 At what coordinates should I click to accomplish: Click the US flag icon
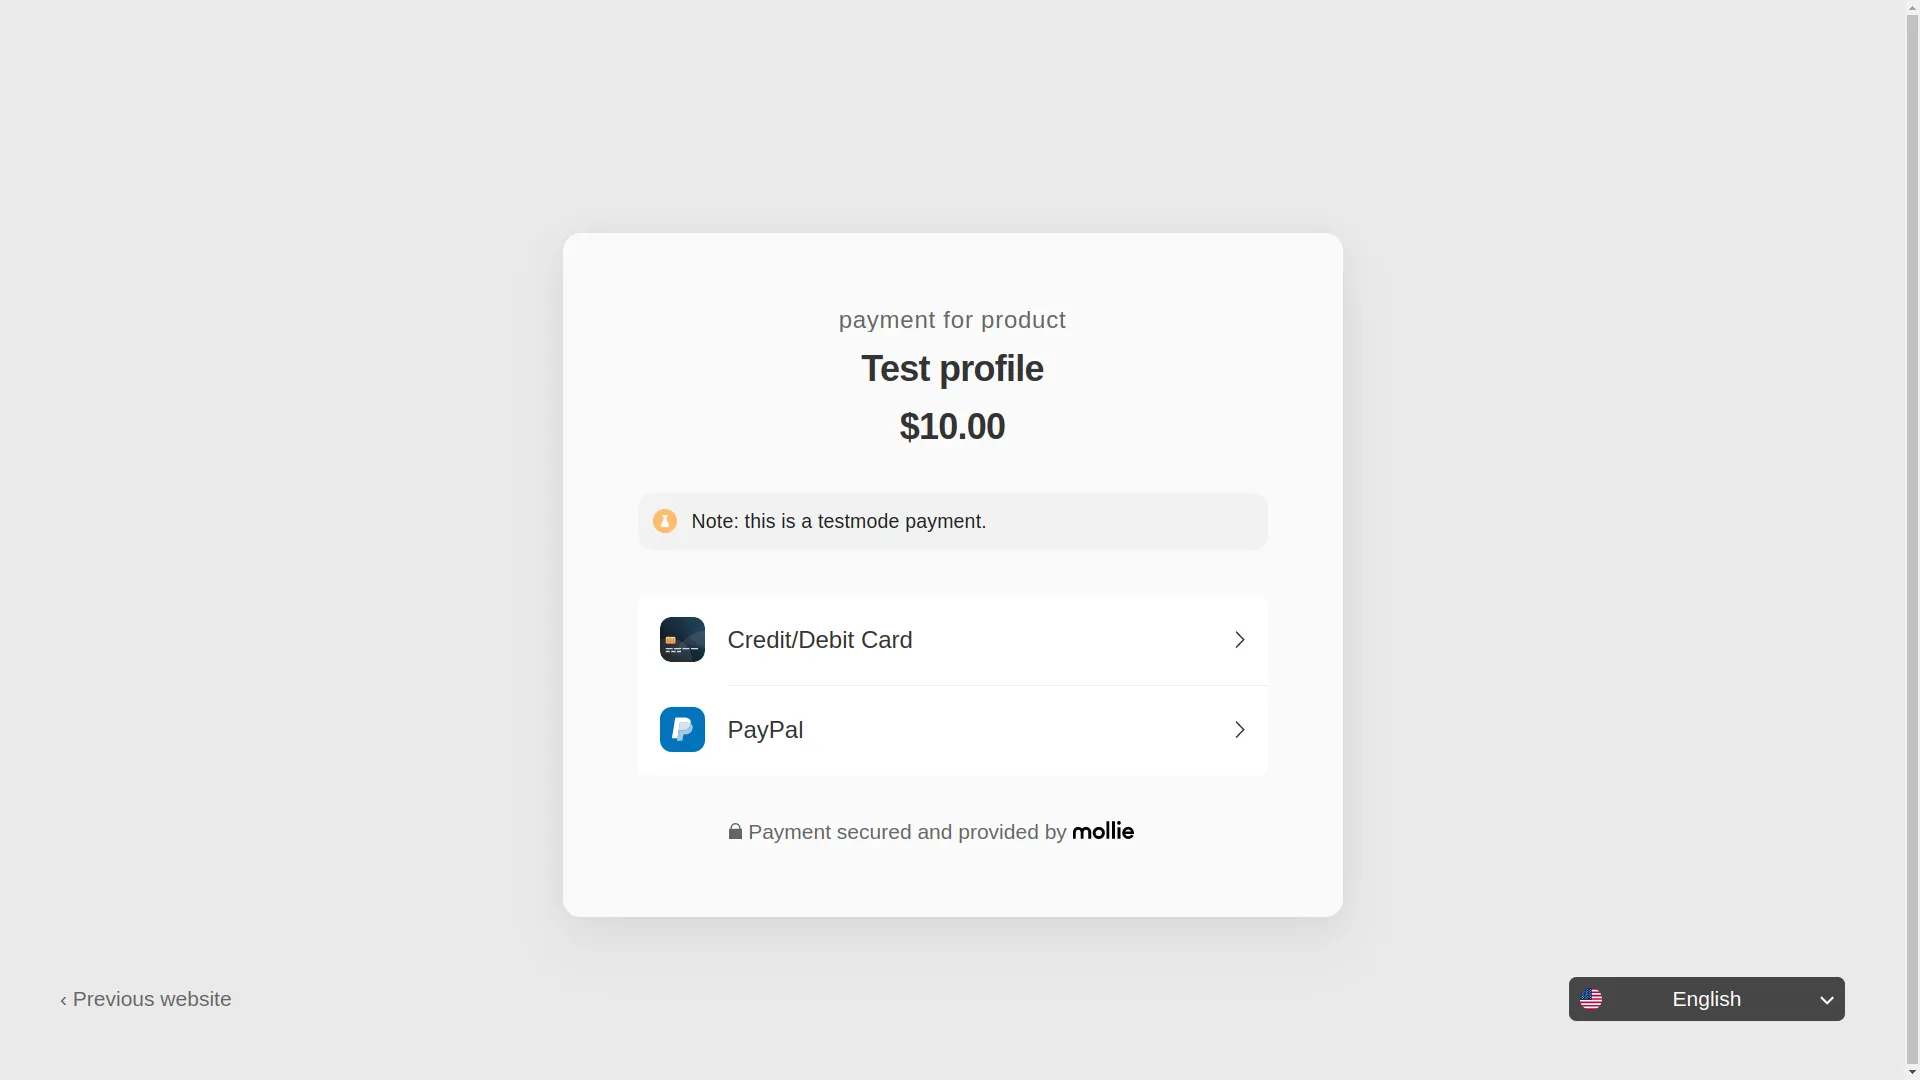point(1591,999)
